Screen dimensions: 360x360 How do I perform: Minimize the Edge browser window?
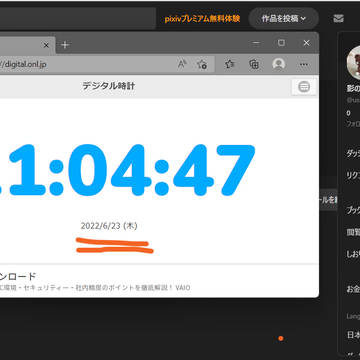(256, 43)
